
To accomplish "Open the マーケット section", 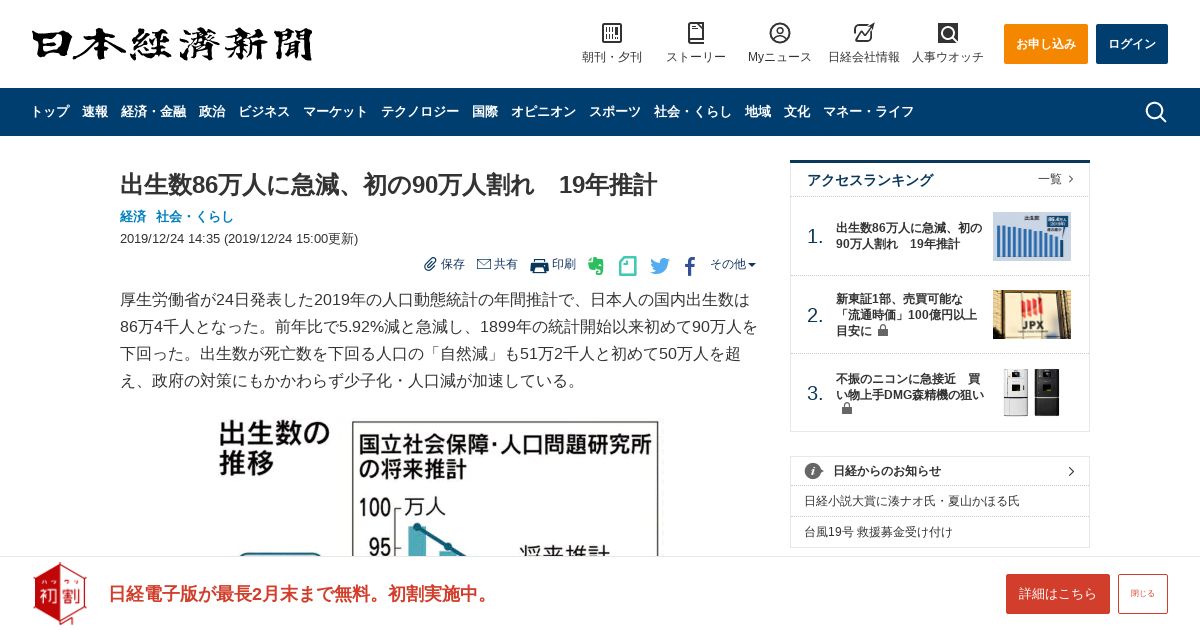I will click(x=335, y=112).
